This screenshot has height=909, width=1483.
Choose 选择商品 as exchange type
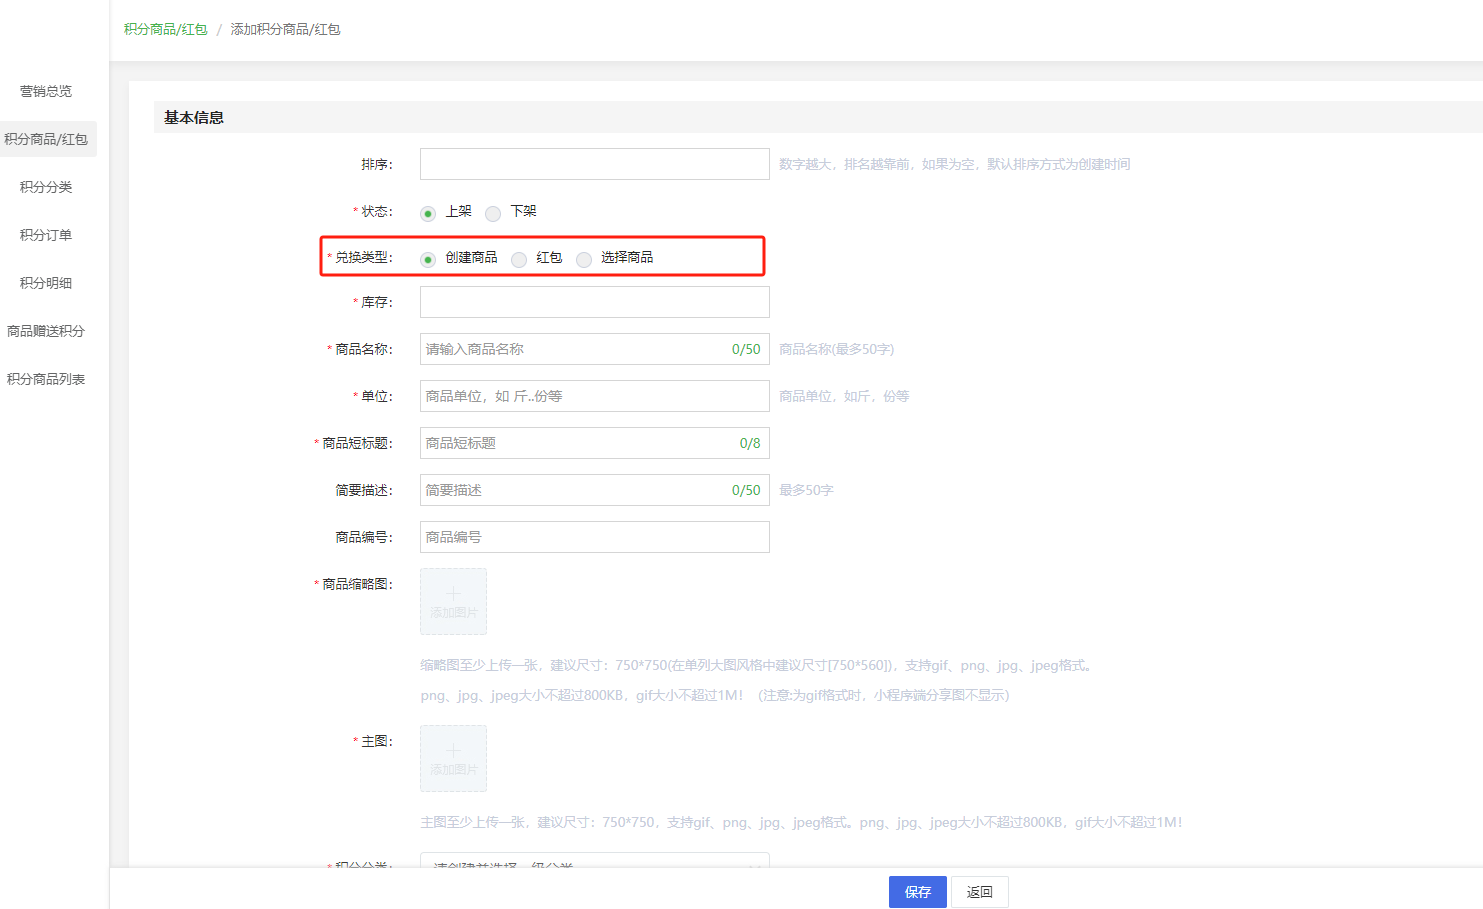pos(584,259)
